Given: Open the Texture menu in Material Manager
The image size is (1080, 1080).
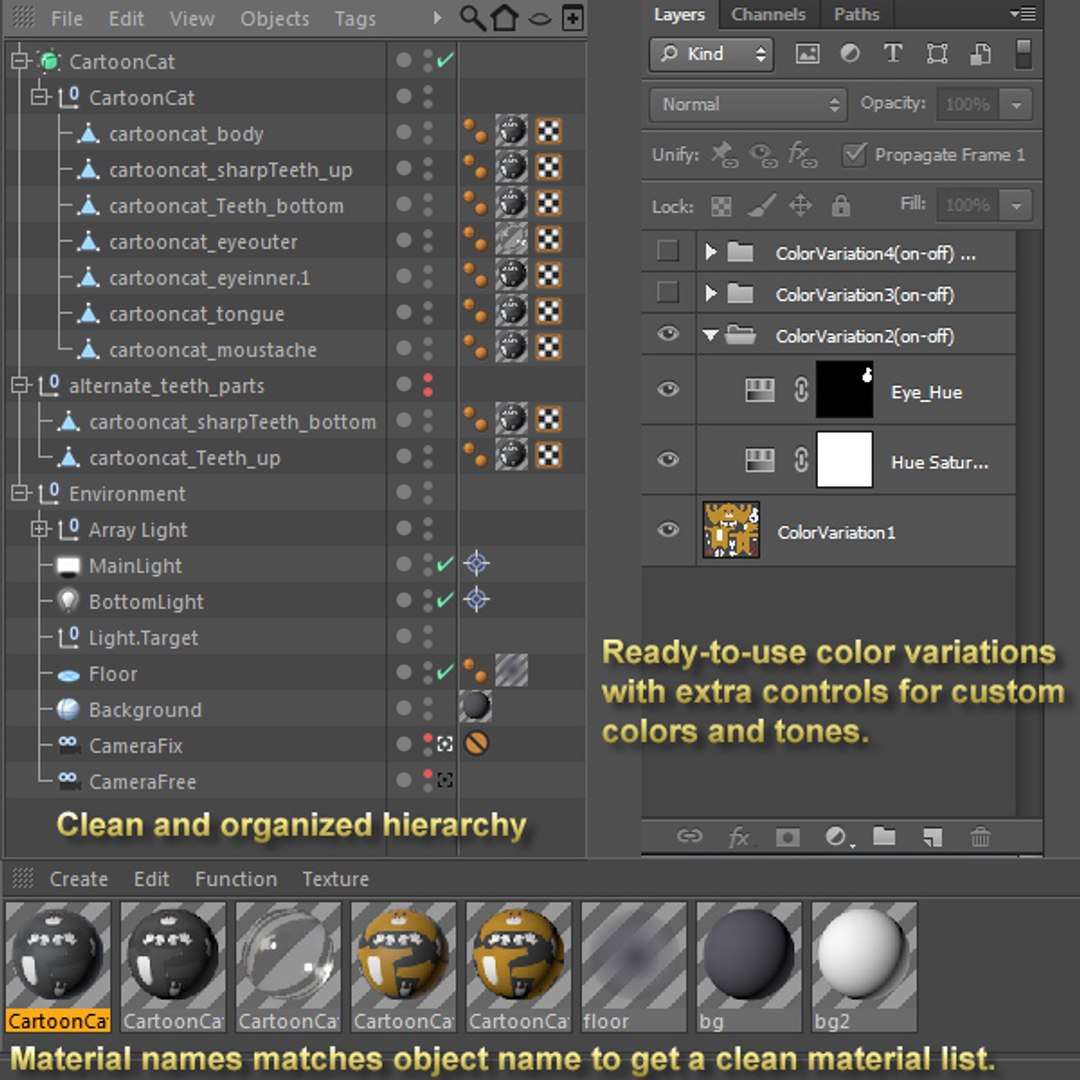Looking at the screenshot, I should [335, 879].
